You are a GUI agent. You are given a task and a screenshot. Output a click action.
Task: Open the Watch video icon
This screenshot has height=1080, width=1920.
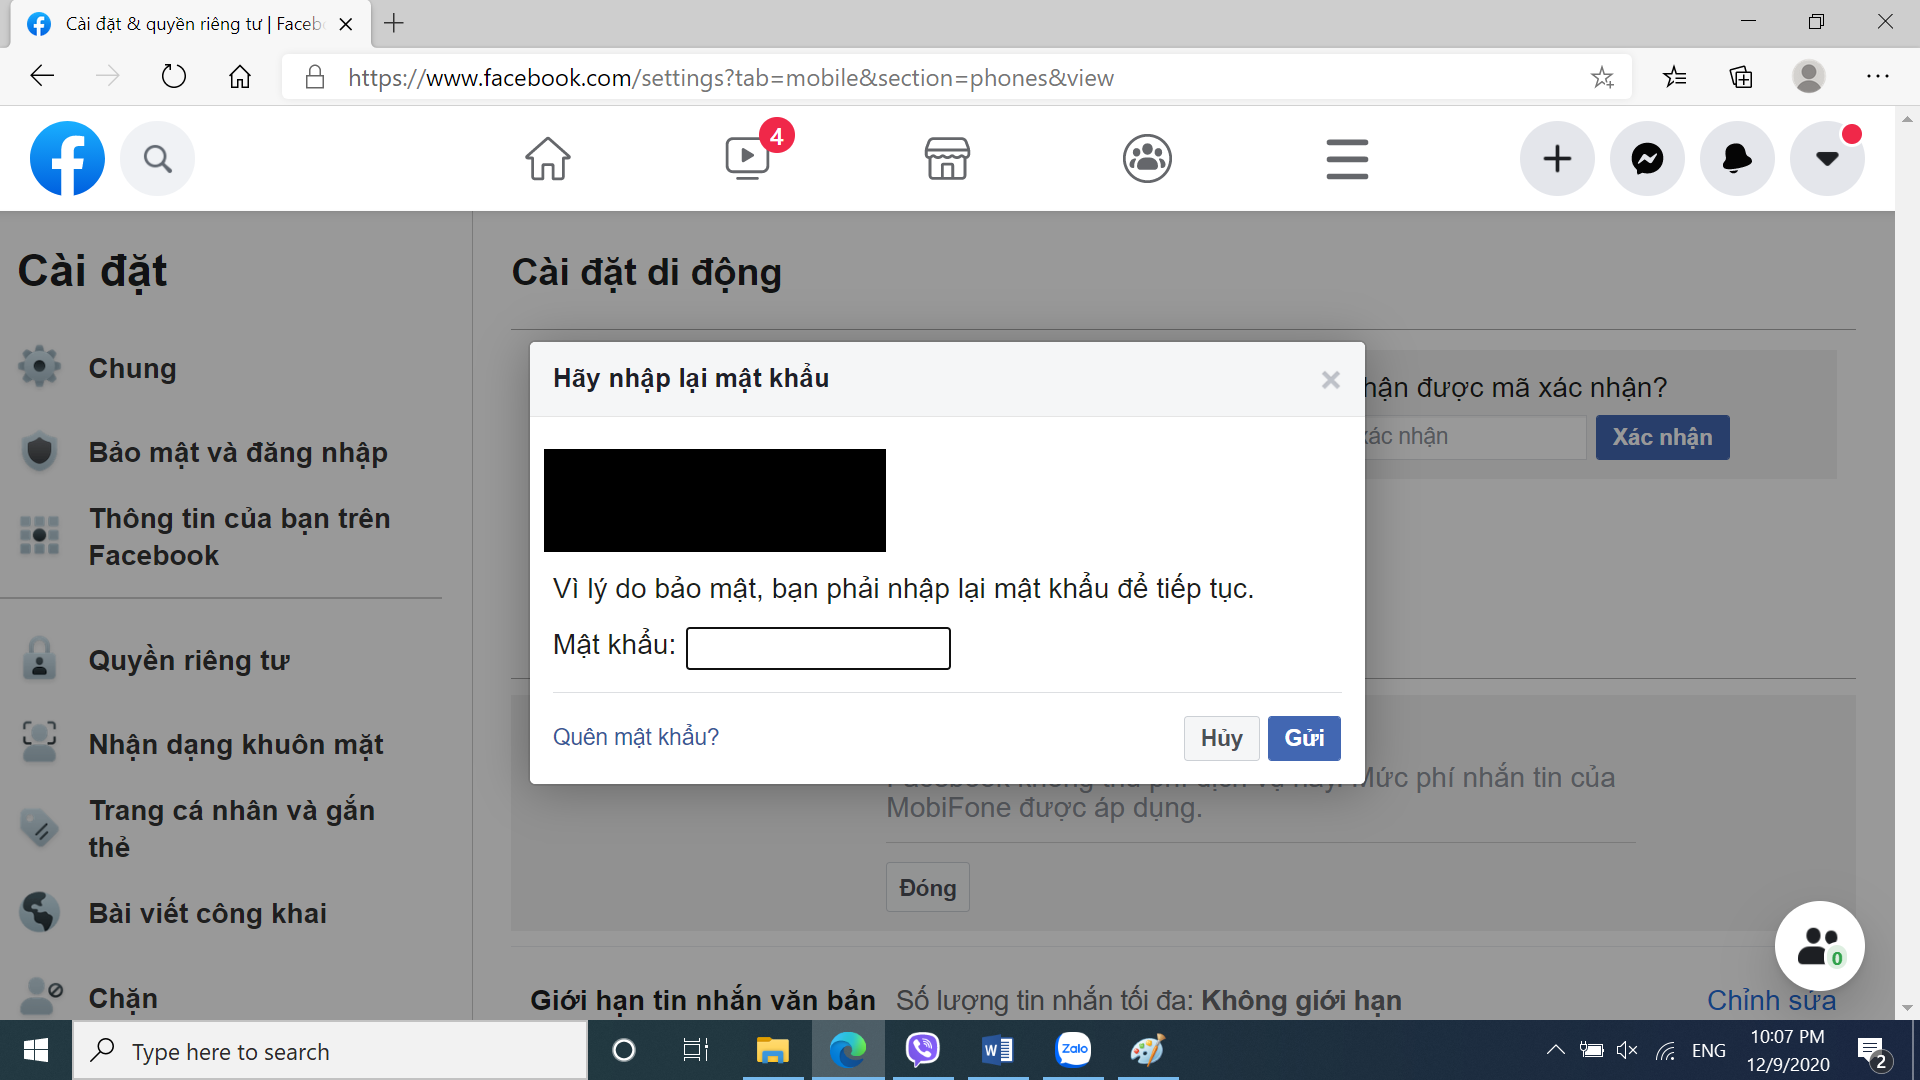click(x=747, y=158)
